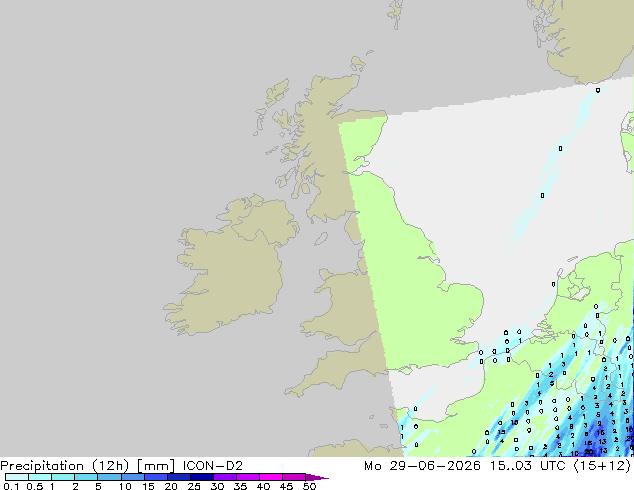Screen dimensions: 634x490
Task: Click the legend value '30'
Action: click(x=217, y=486)
